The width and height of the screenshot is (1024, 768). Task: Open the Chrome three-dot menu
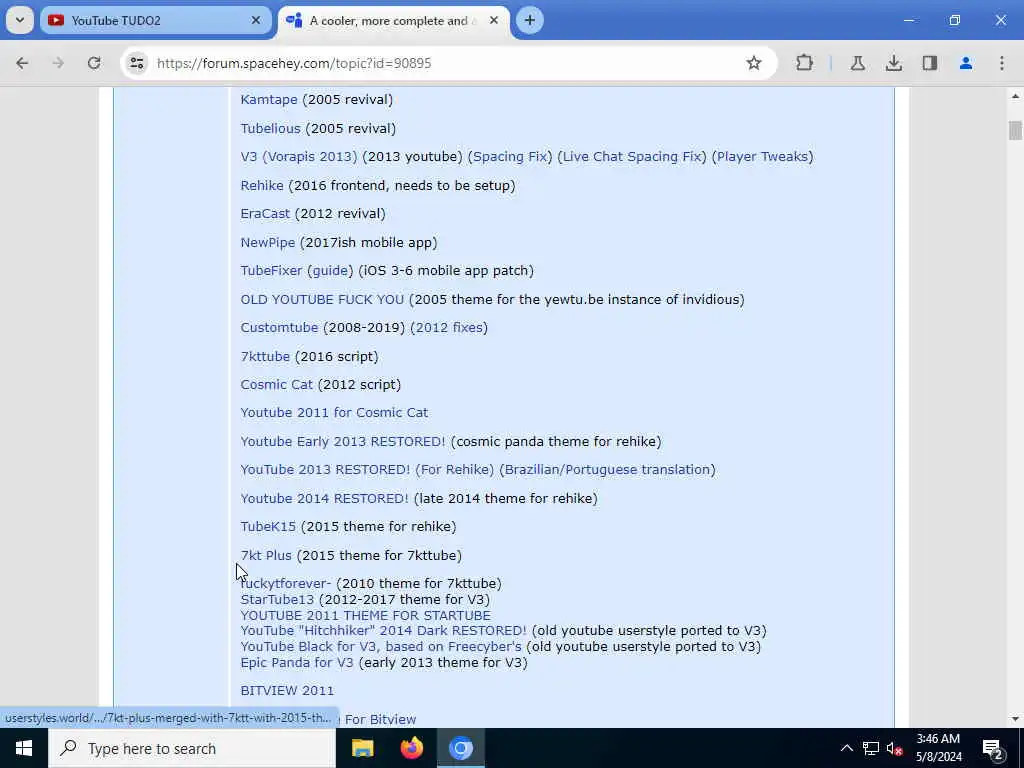pos(1002,63)
